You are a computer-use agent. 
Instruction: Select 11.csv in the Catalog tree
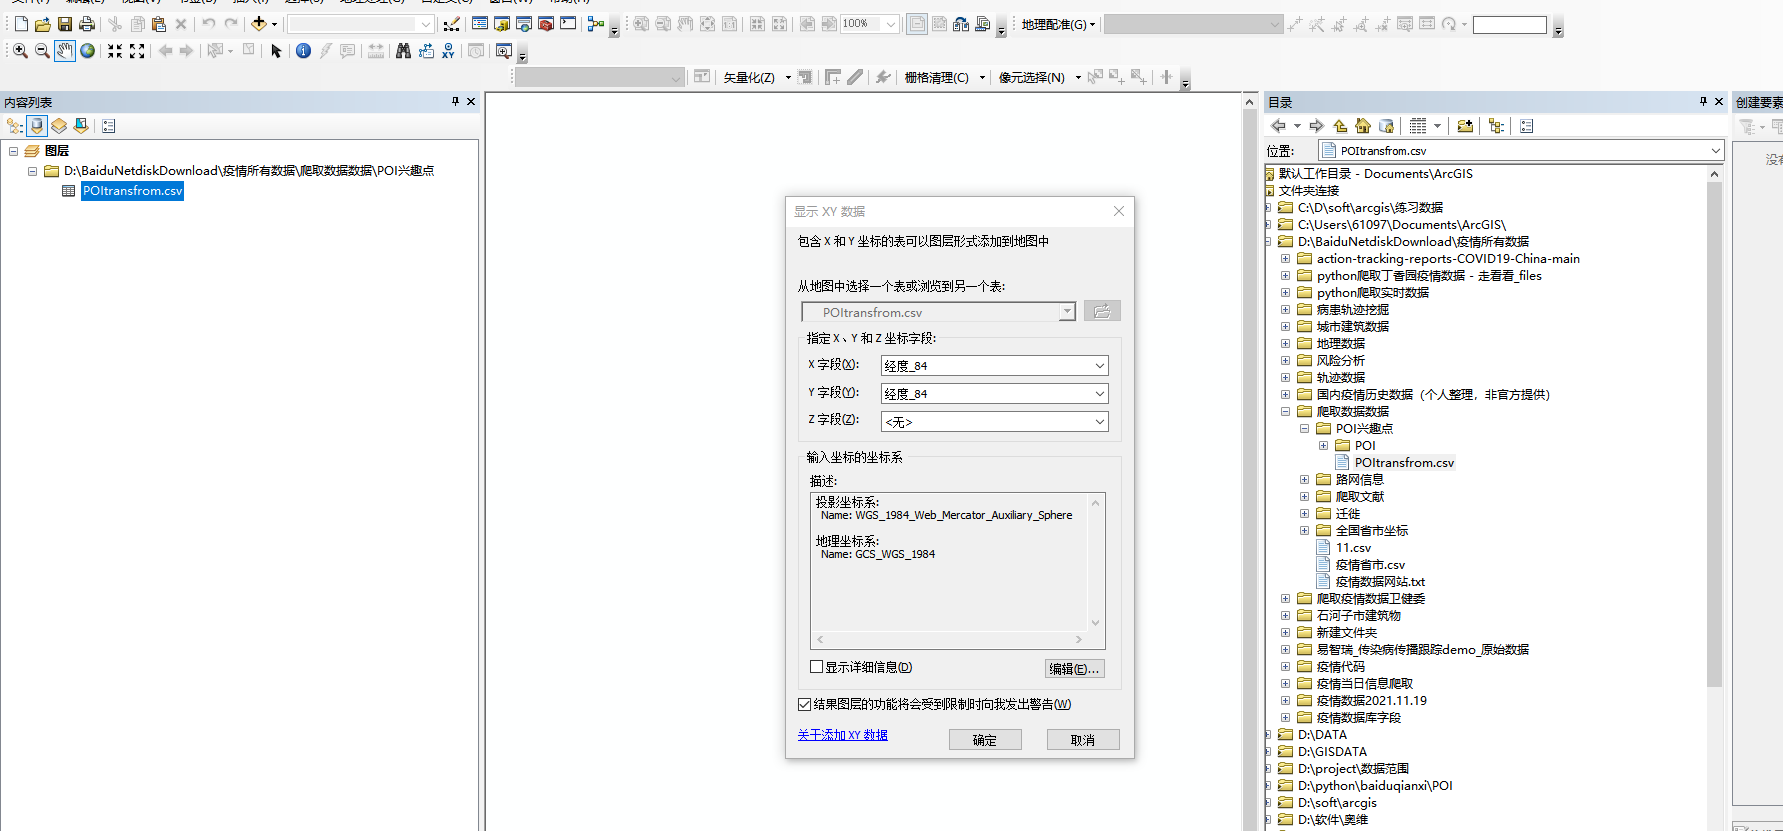tap(1353, 547)
